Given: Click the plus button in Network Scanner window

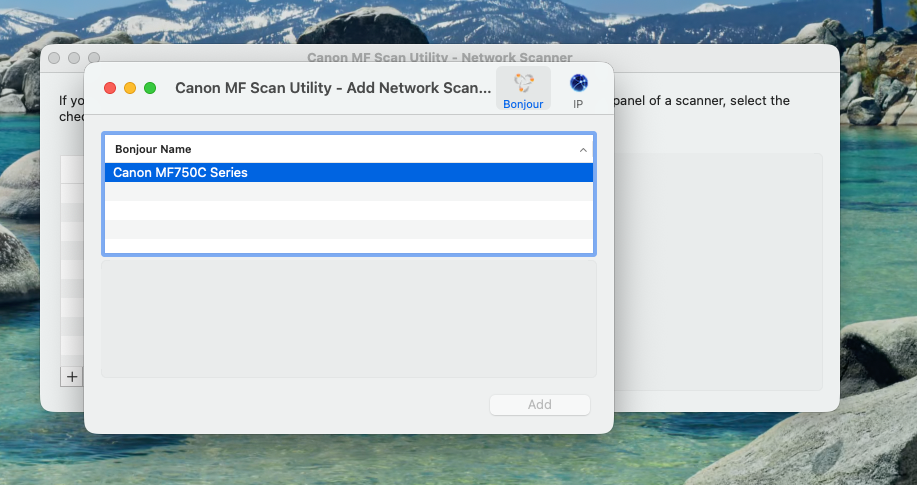Looking at the screenshot, I should coord(71,377).
